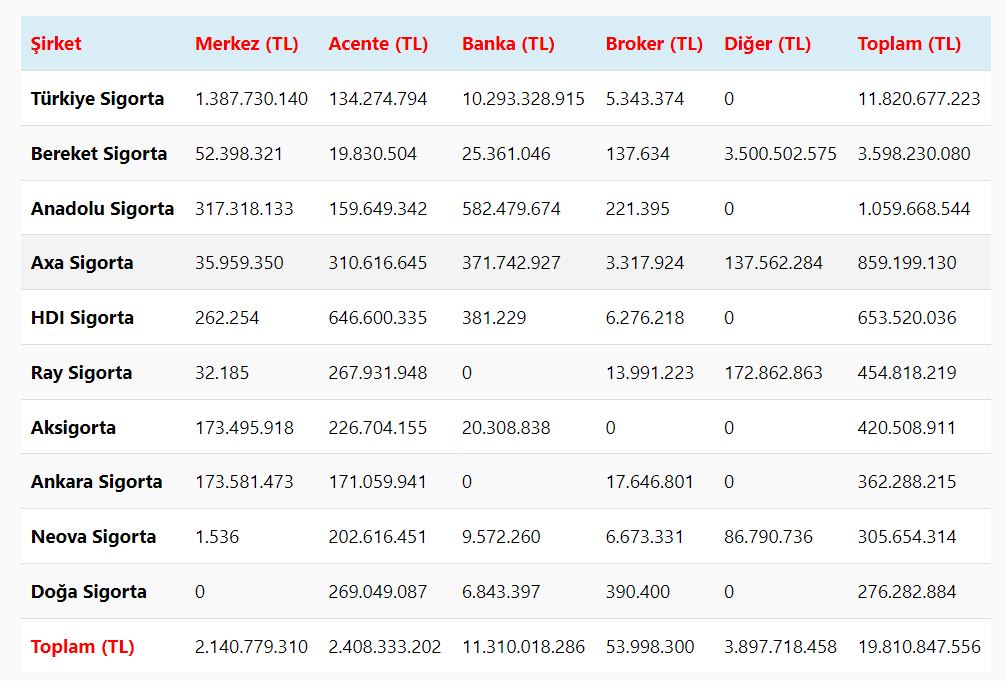Select the Acente (TL) column header
The width and height of the screenshot is (1007, 681).
(378, 44)
